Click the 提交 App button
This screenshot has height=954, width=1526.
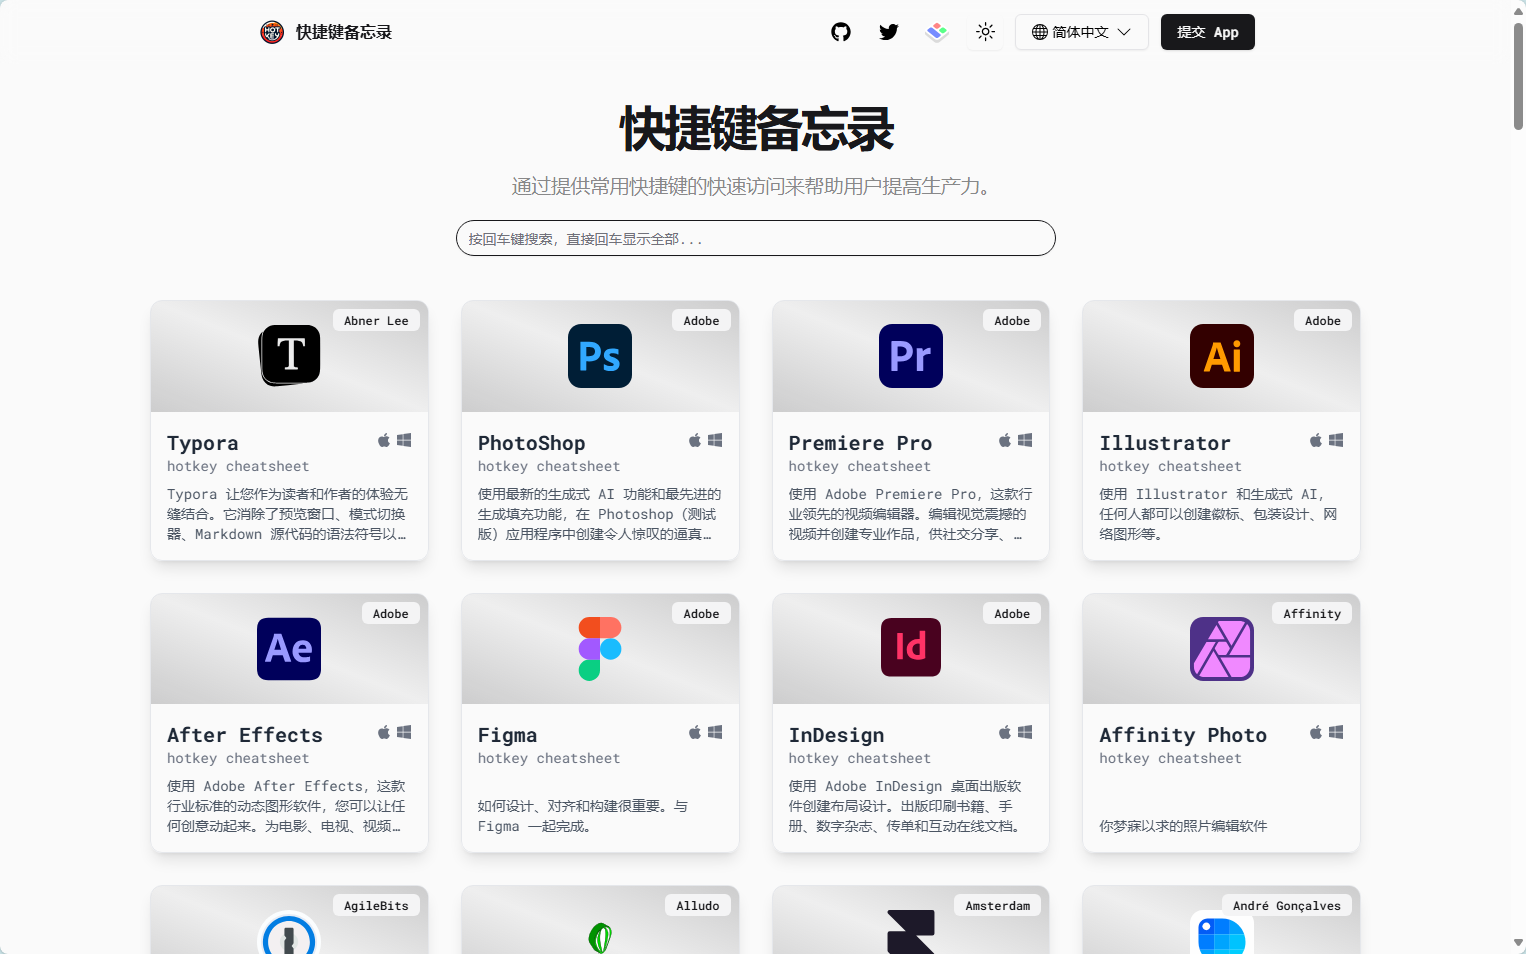coord(1207,32)
